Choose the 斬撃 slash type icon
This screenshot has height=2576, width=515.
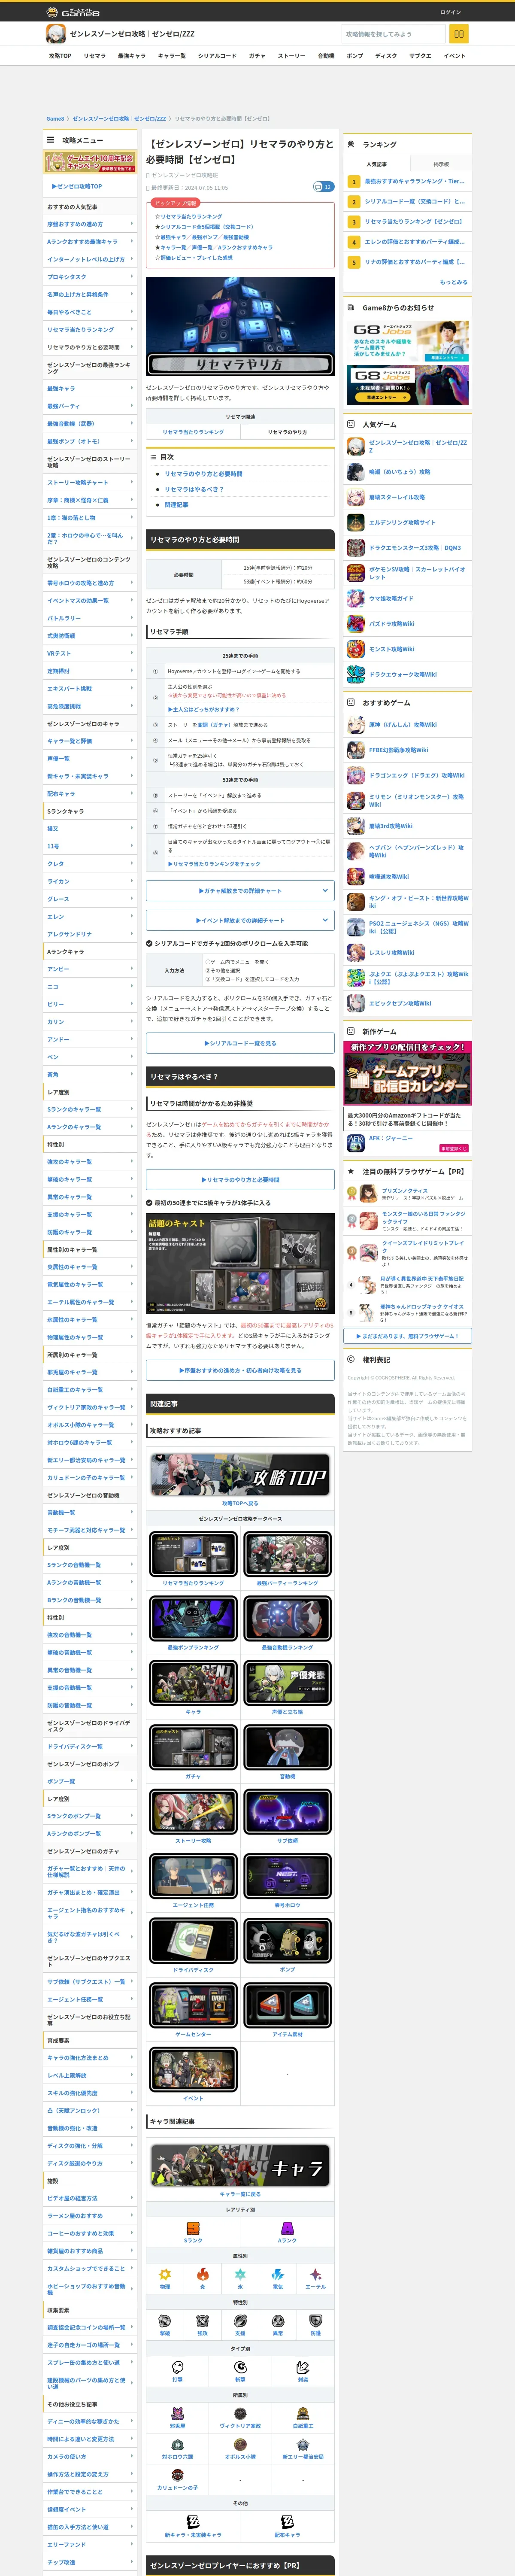240,2367
